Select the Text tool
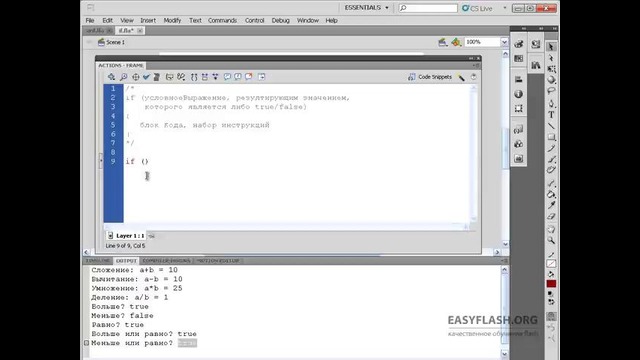 tap(551, 115)
